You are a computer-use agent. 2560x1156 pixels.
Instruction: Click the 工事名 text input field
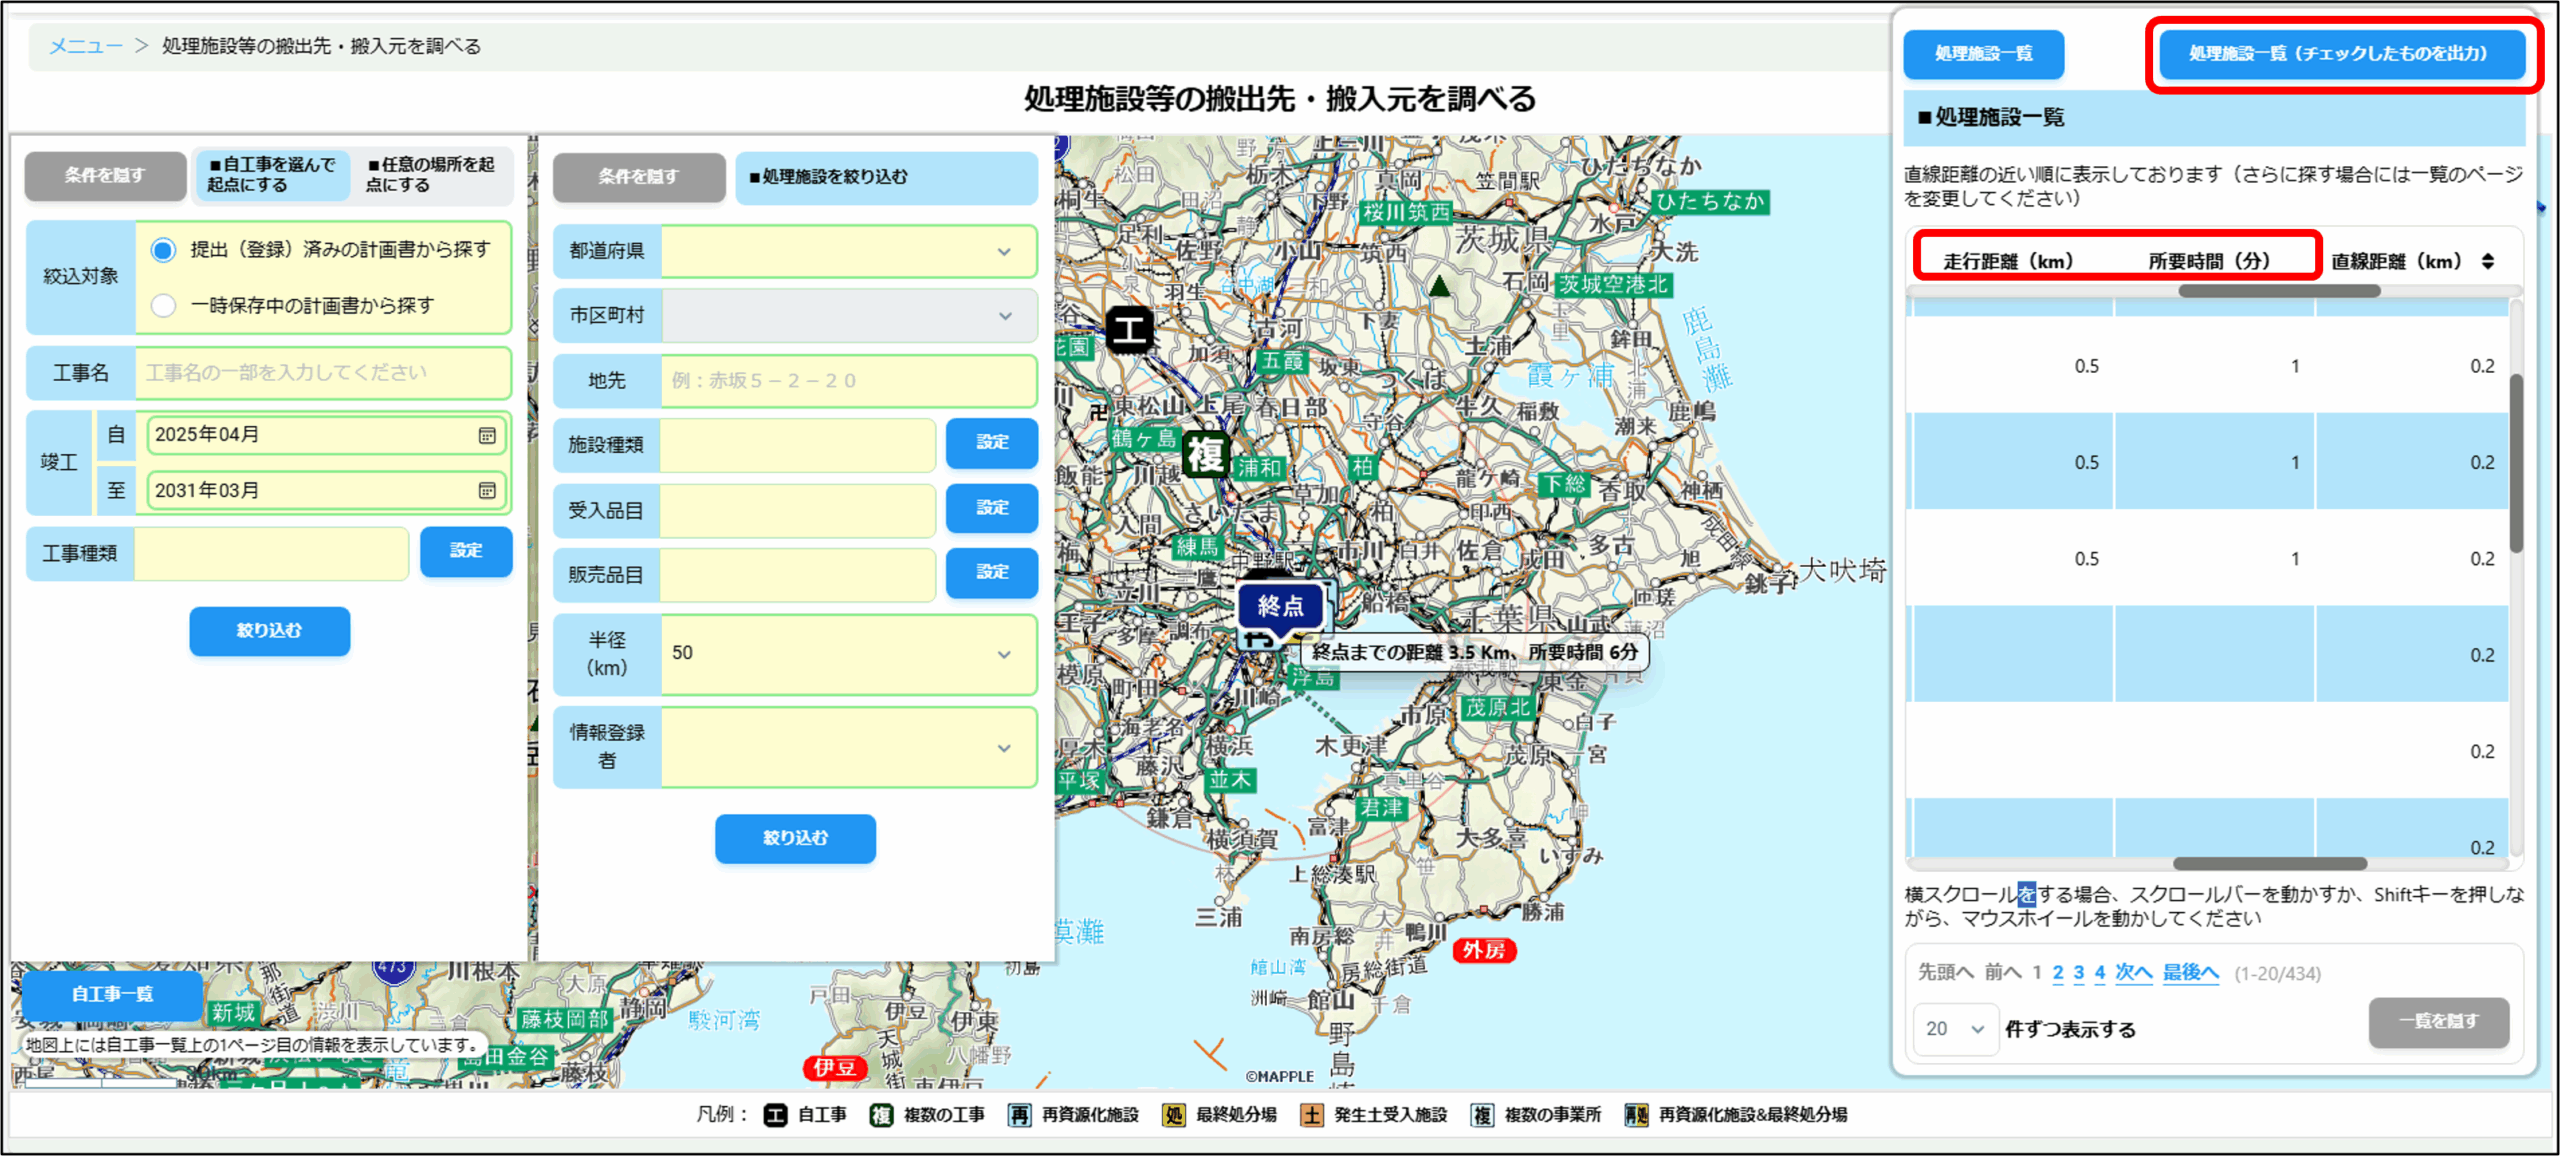tap(322, 373)
